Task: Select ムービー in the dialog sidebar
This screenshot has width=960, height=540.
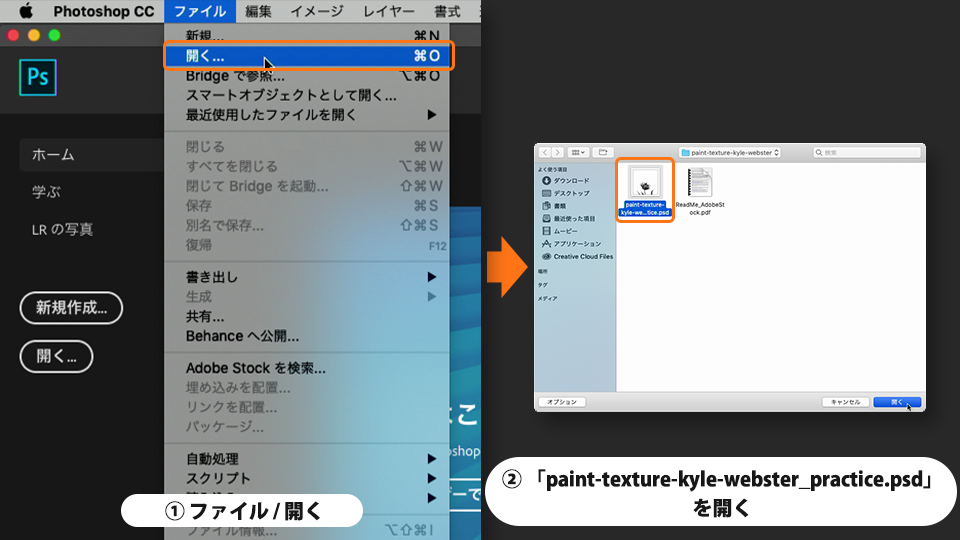Action: [560, 231]
